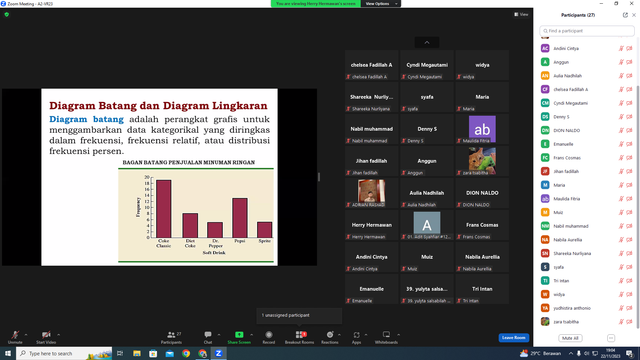Screen dimensions: 640x360
Task: Click the shared slide bar chart
Action: click(x=196, y=215)
